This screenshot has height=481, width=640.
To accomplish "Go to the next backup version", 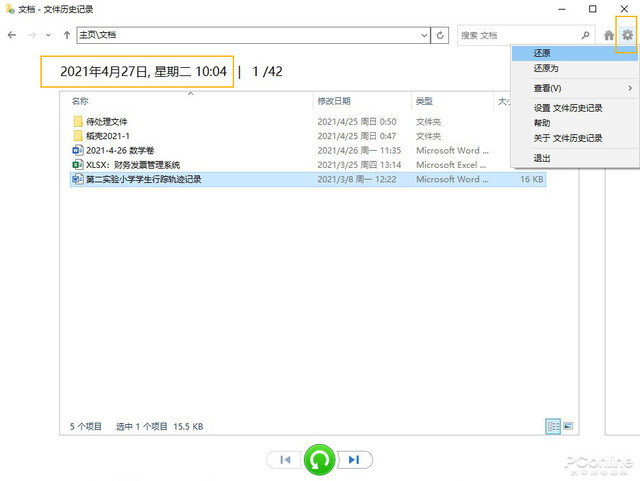I will [x=354, y=460].
